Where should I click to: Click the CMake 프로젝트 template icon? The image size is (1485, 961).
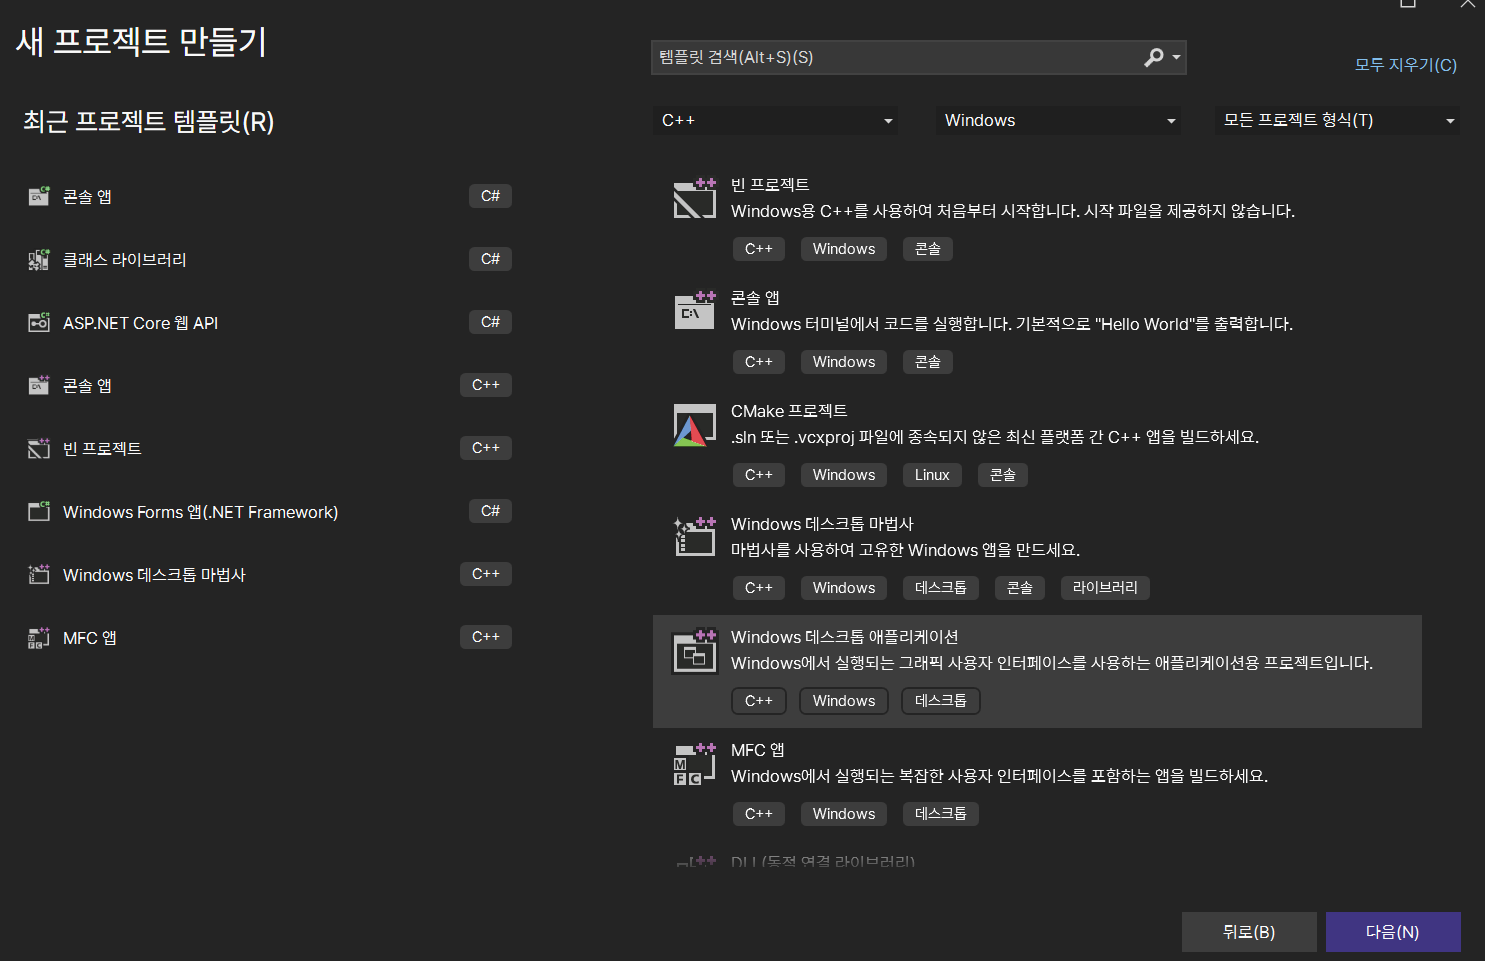tap(695, 425)
